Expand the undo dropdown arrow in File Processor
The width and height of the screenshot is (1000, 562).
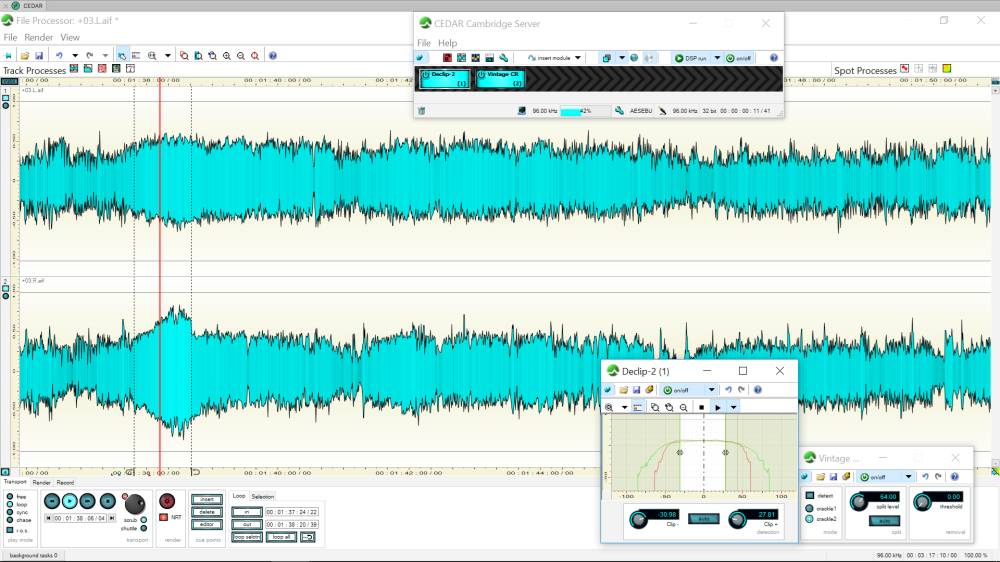[75, 55]
